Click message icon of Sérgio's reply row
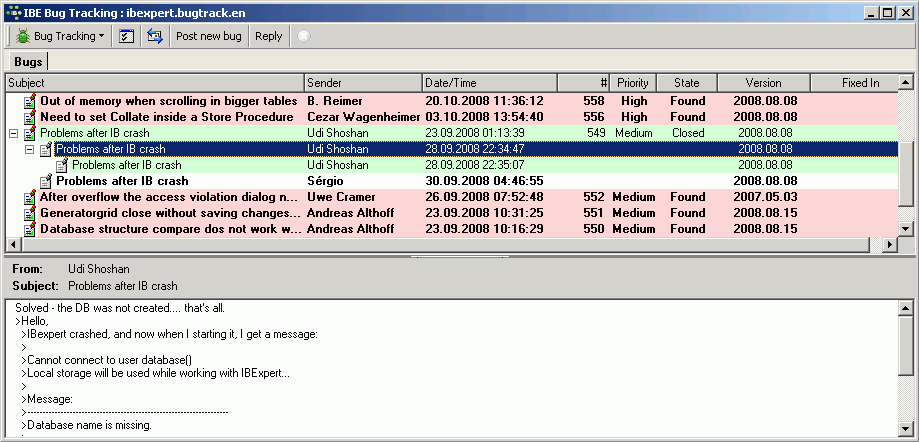The width and height of the screenshot is (919, 442). click(46, 181)
